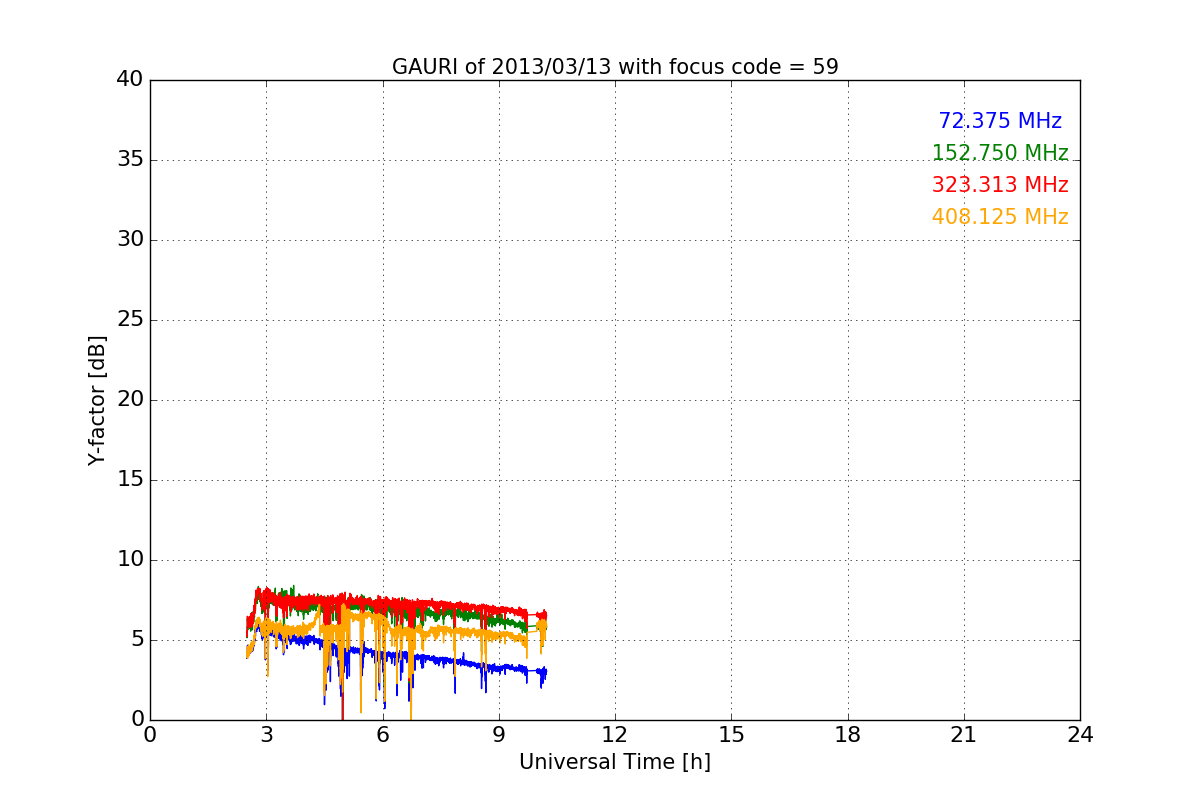Click the y-axis tick label 20
The image size is (1200, 800).
pyautogui.click(x=130, y=400)
